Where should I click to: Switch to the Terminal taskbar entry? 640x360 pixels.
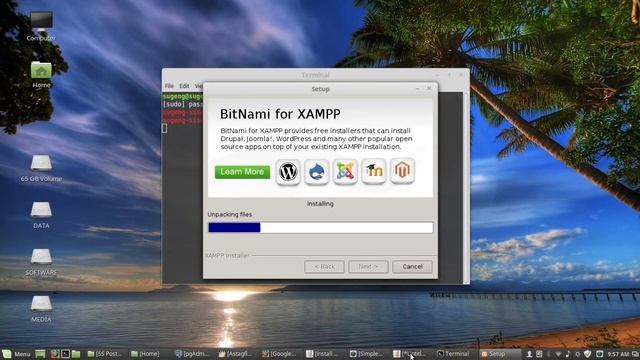(453, 354)
